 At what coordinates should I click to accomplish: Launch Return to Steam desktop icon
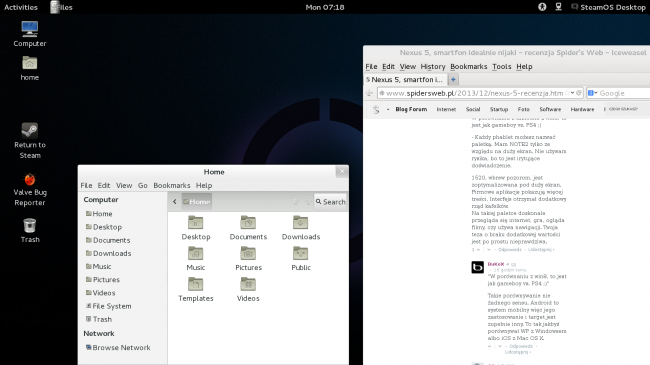point(30,141)
